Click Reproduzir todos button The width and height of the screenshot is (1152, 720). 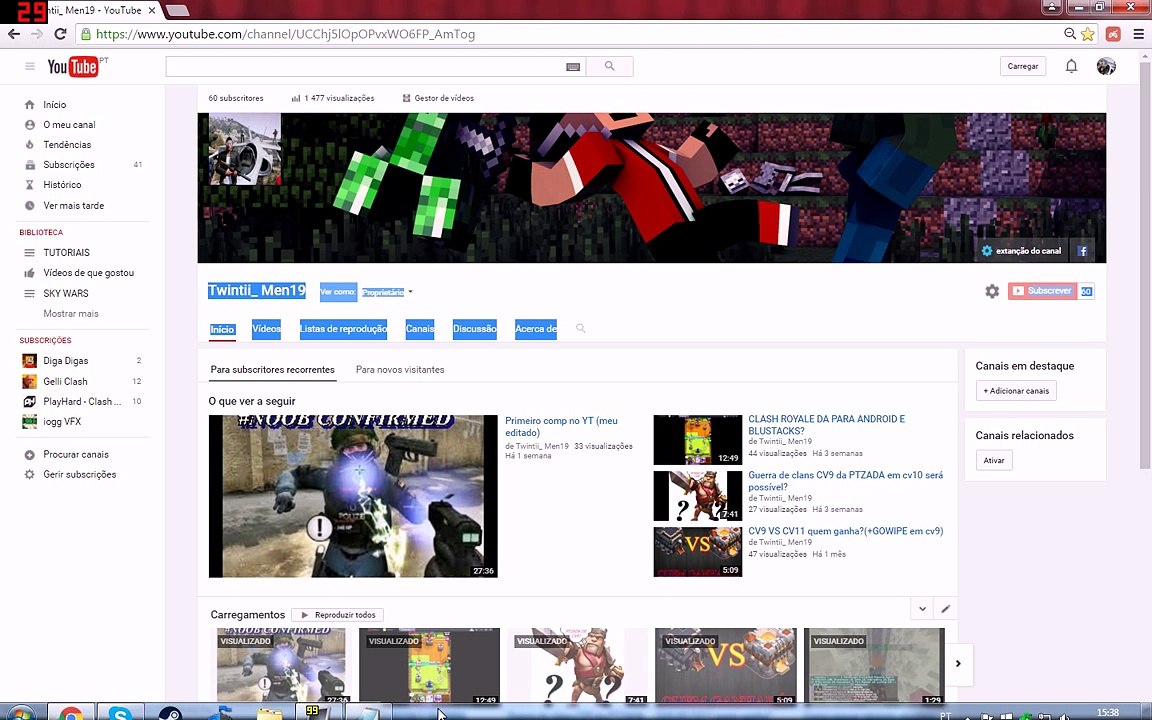[337, 615]
